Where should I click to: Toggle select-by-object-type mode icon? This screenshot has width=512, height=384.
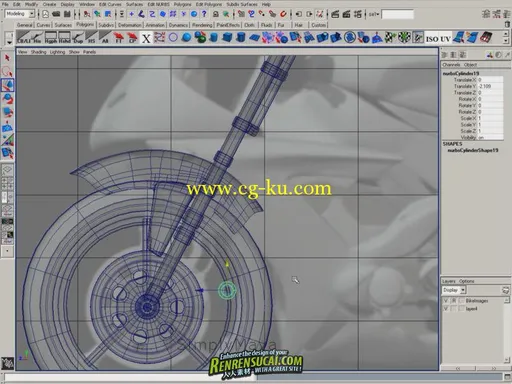[x=97, y=14]
